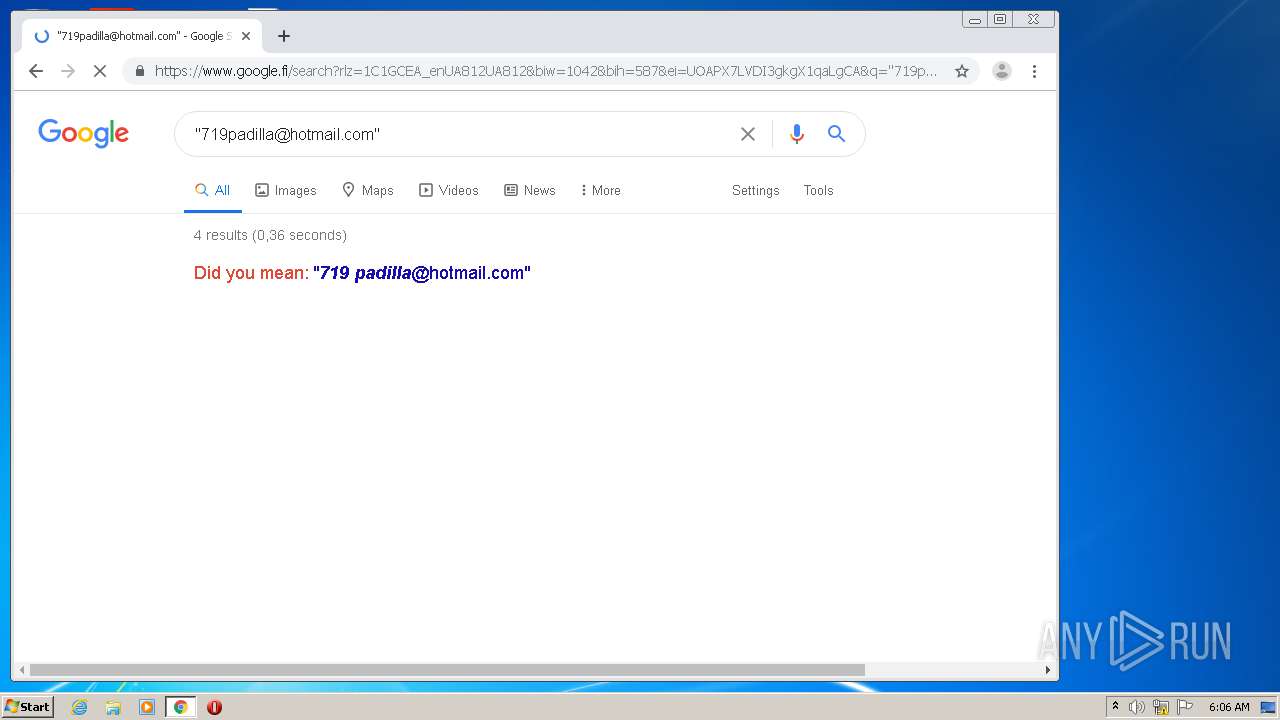Select the "Did you mean:" text
This screenshot has width=1280, height=720.
(x=251, y=273)
